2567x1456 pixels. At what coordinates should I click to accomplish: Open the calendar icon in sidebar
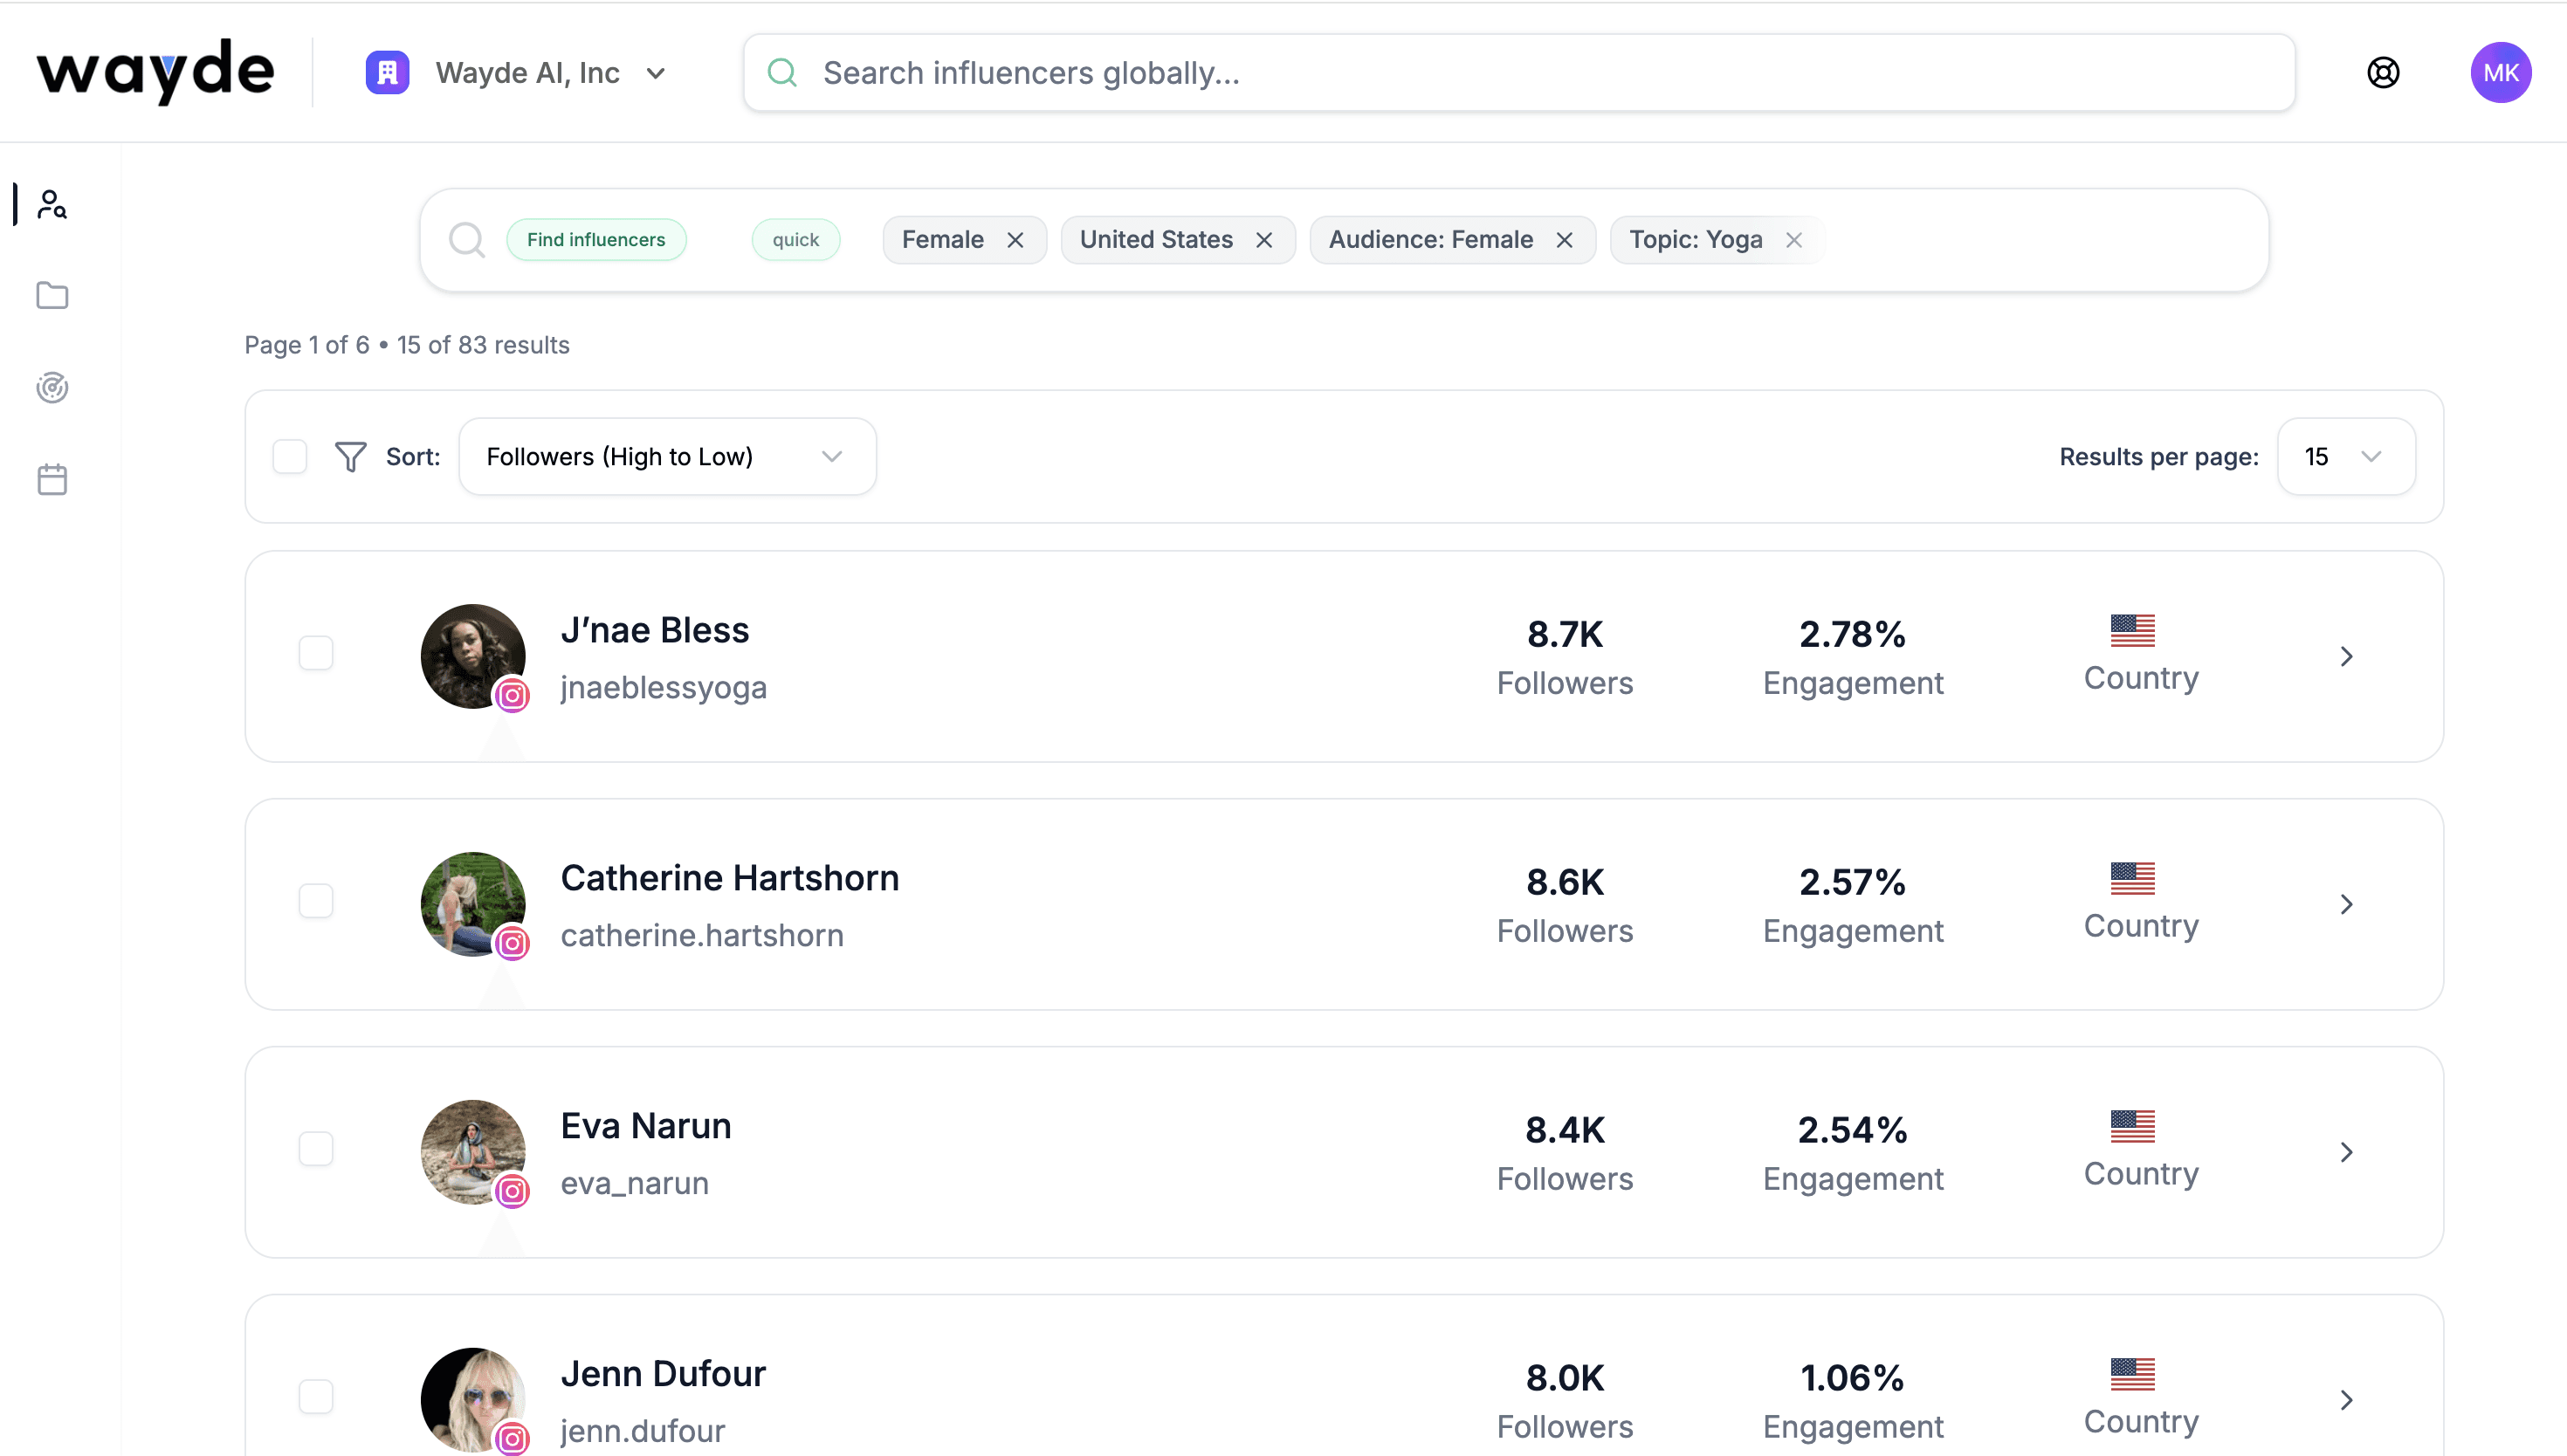tap(52, 480)
